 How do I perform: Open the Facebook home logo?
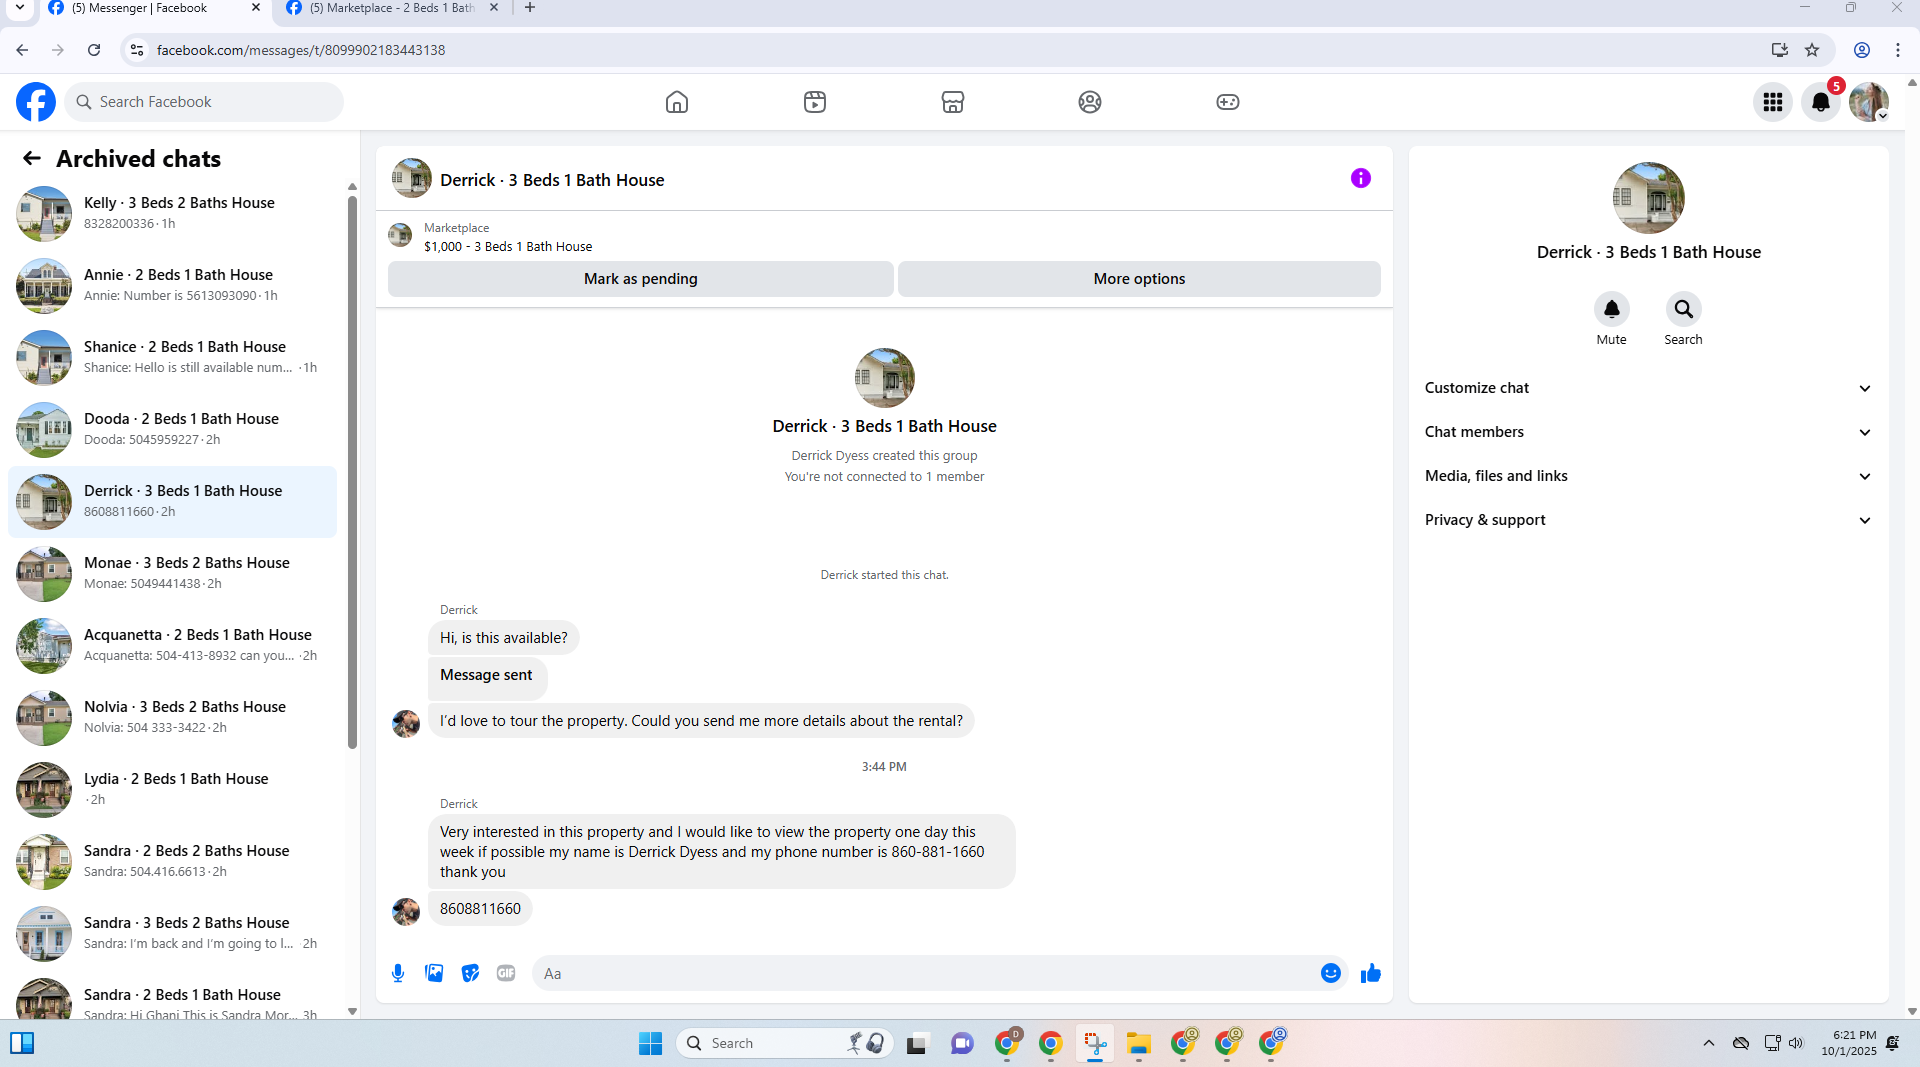tap(36, 102)
